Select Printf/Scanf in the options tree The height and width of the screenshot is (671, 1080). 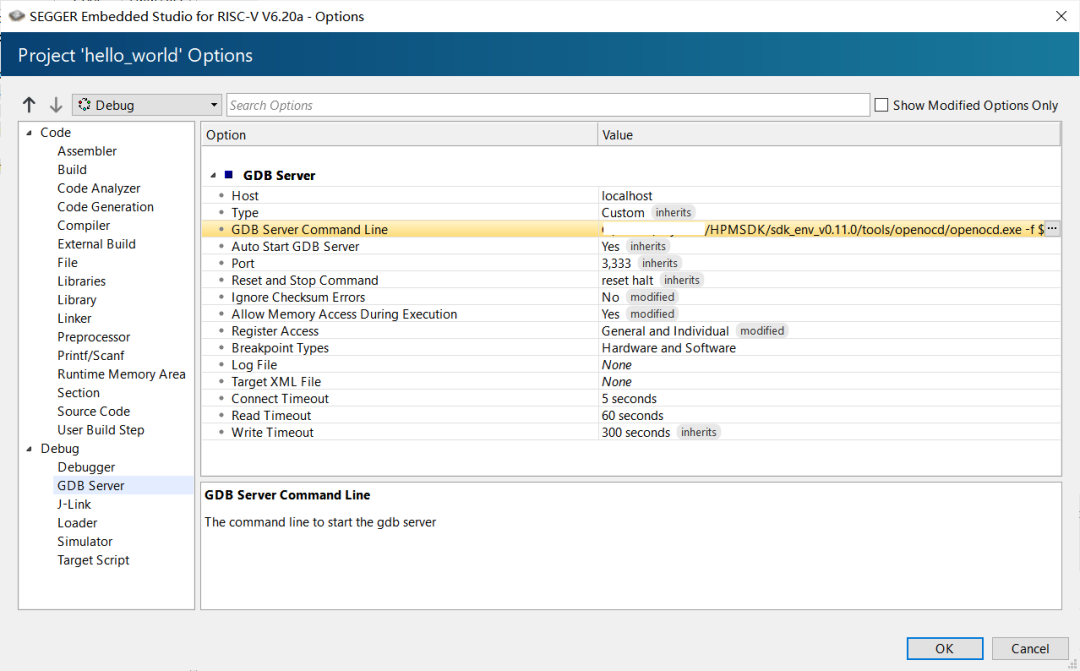click(91, 355)
